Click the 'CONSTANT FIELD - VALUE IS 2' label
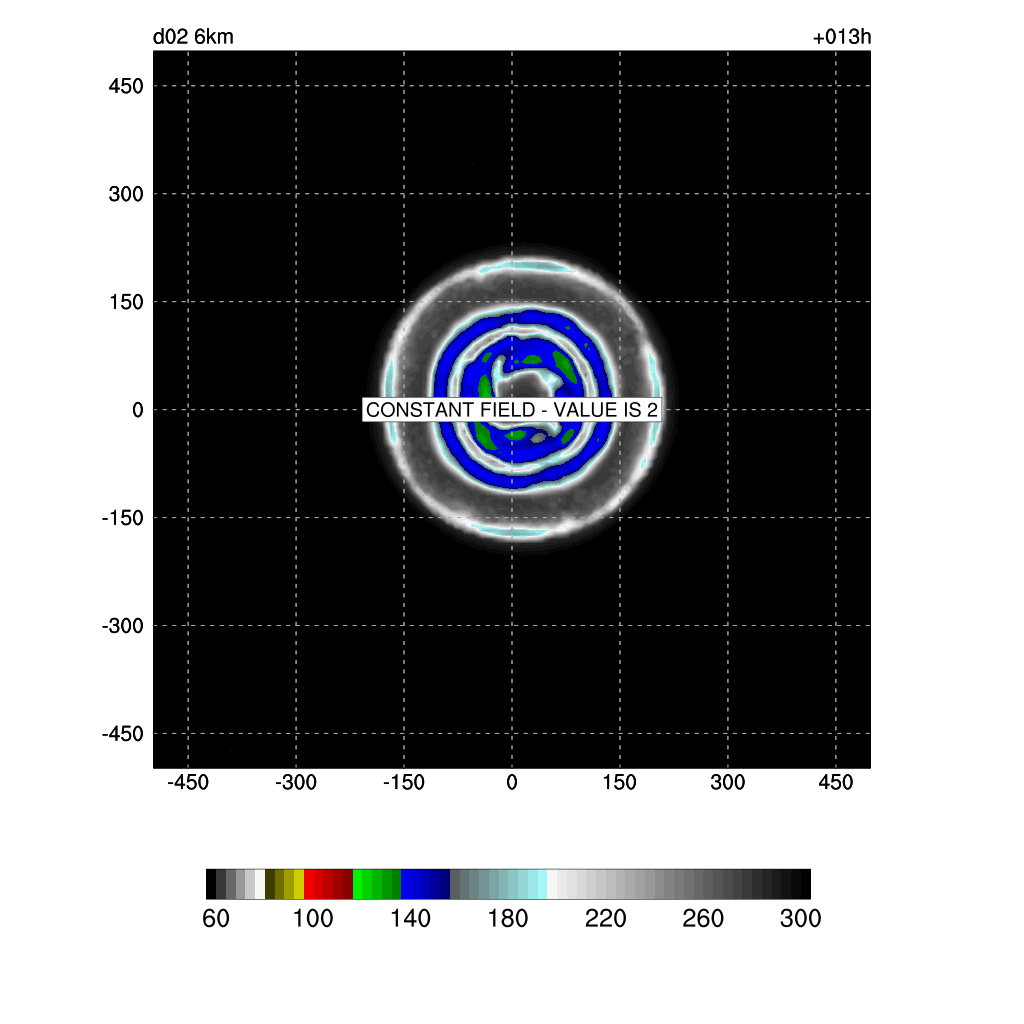The height and width of the screenshot is (1024, 1024). pyautogui.click(x=512, y=410)
